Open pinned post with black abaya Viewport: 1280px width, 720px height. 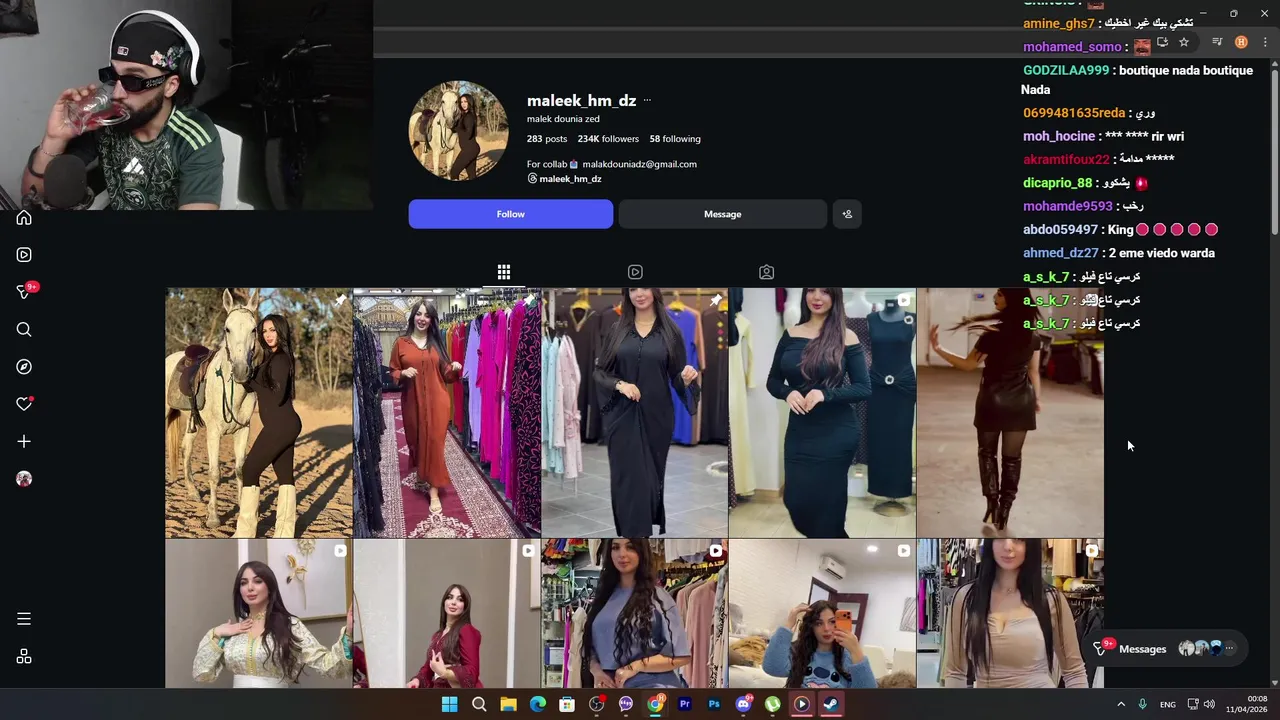pyautogui.click(x=634, y=413)
